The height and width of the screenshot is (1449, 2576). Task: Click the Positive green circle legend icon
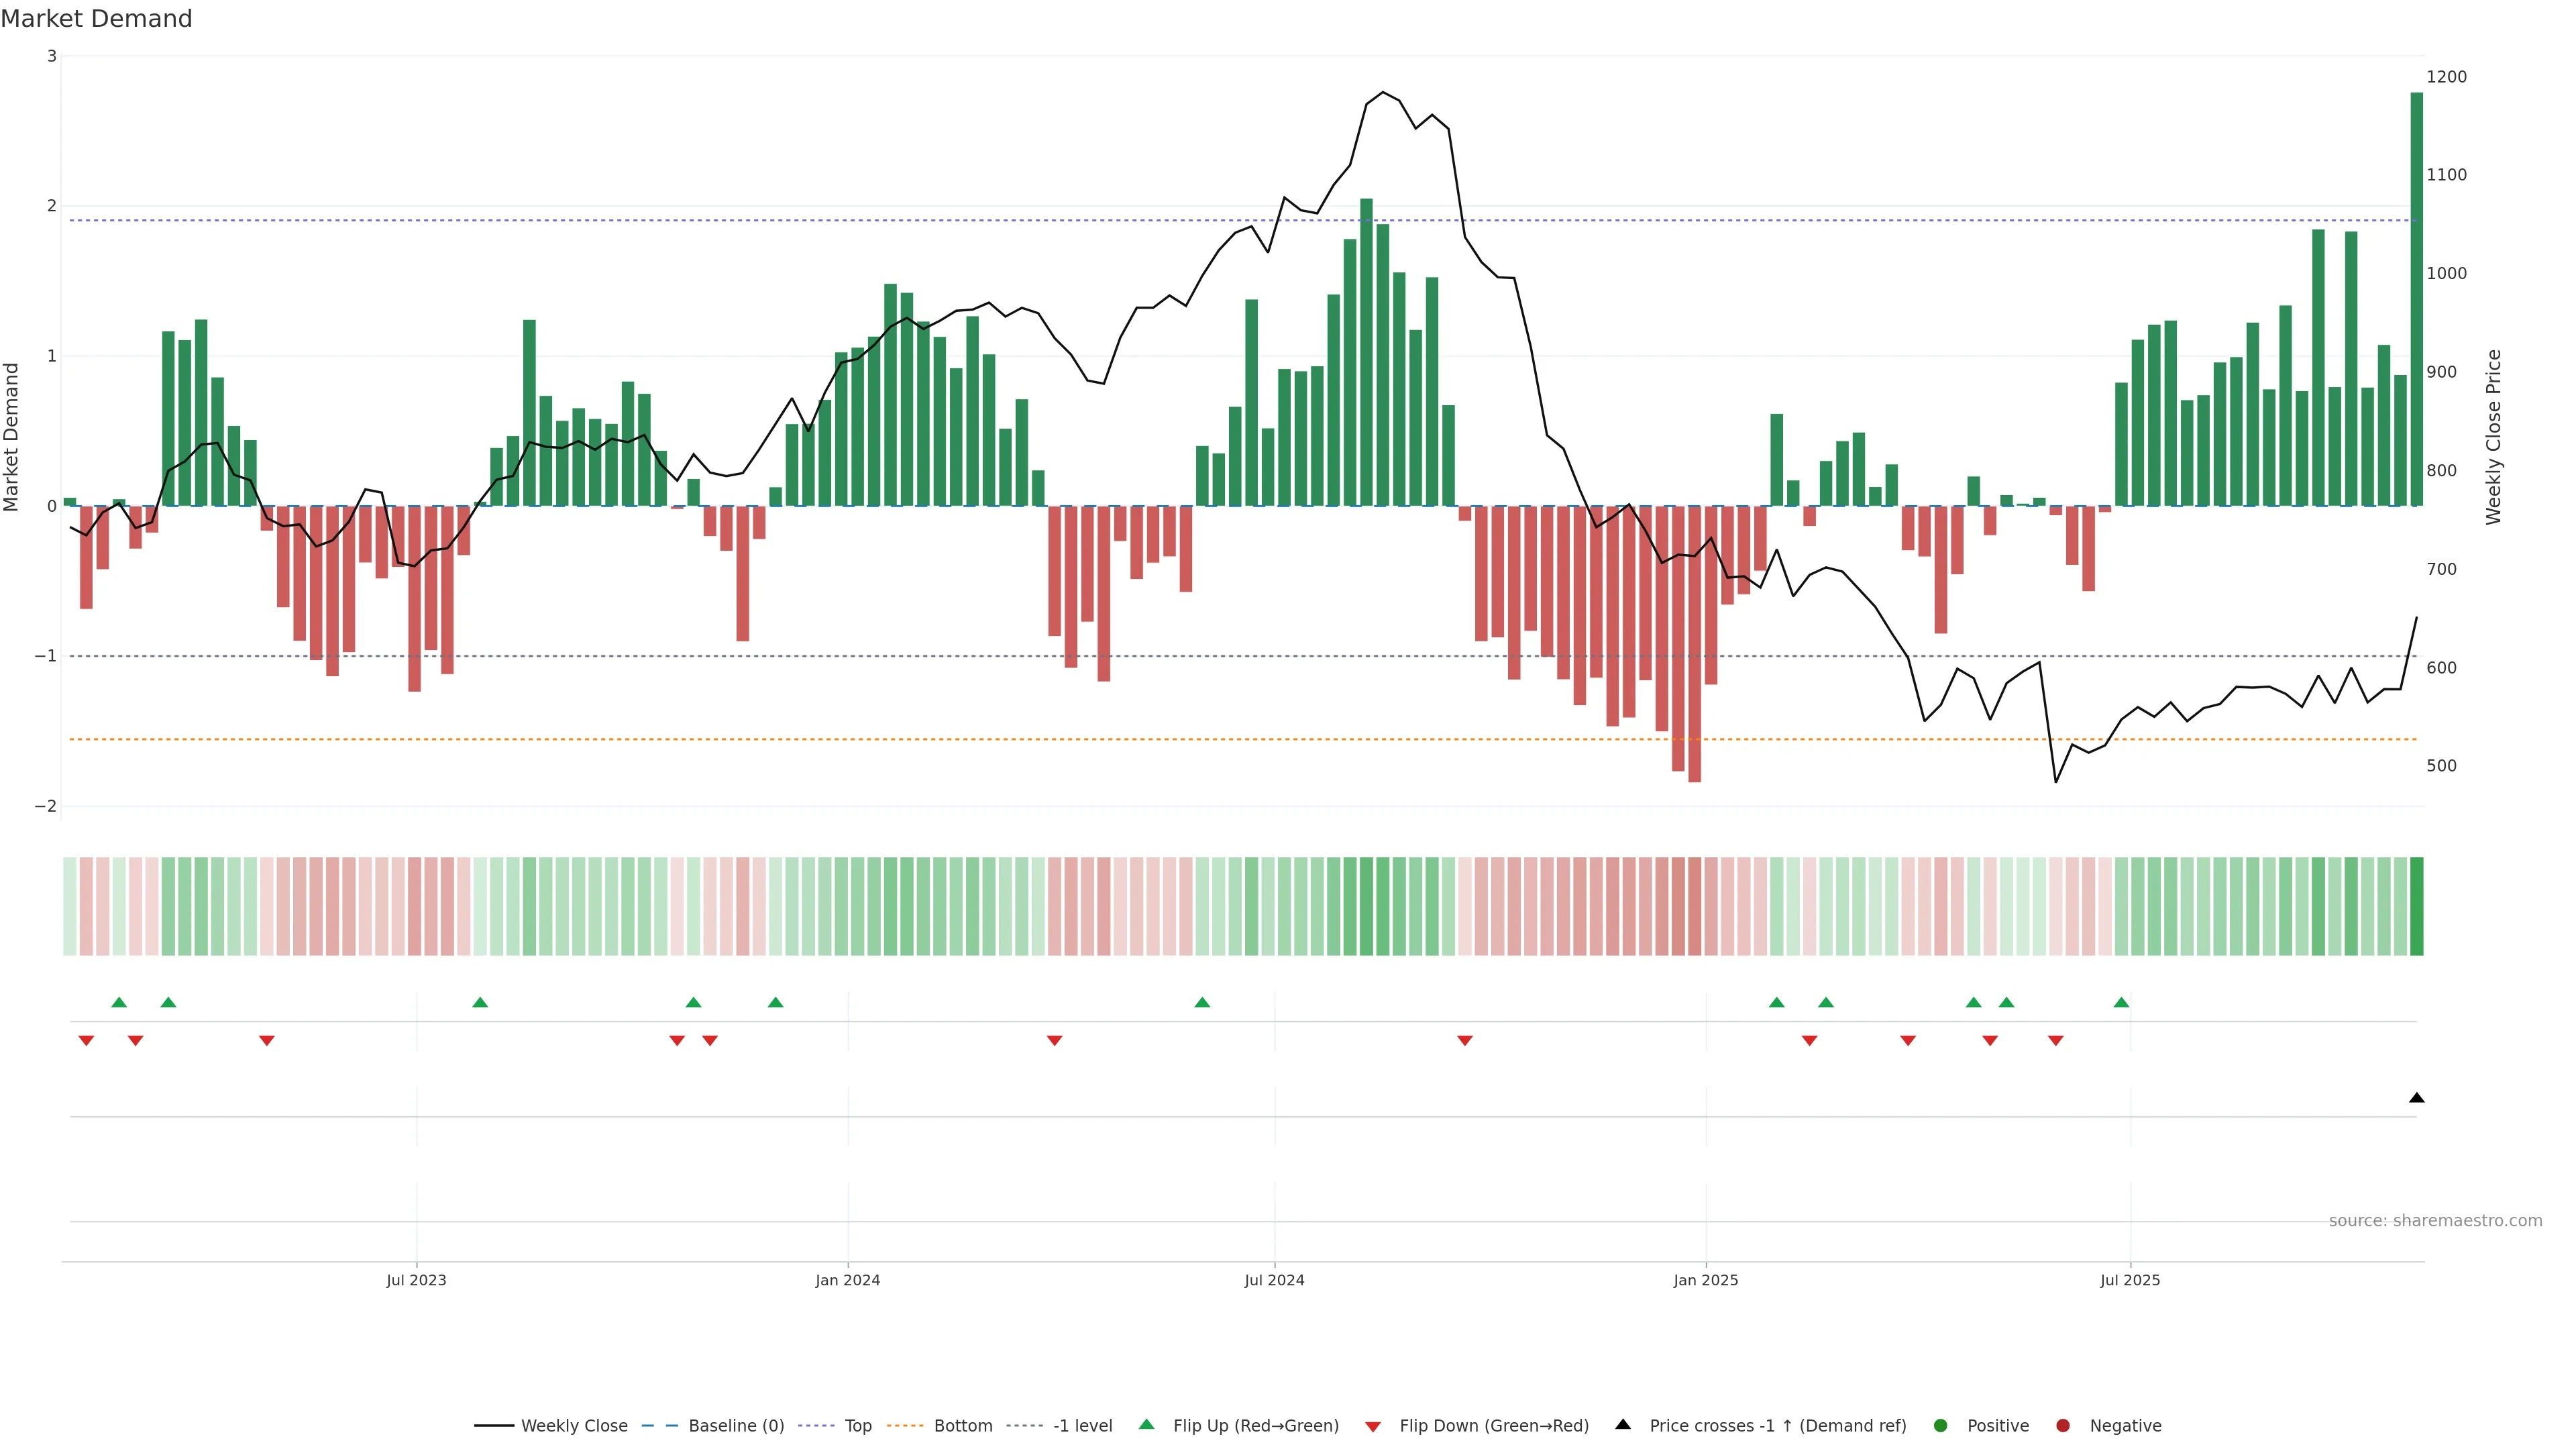(1940, 1425)
